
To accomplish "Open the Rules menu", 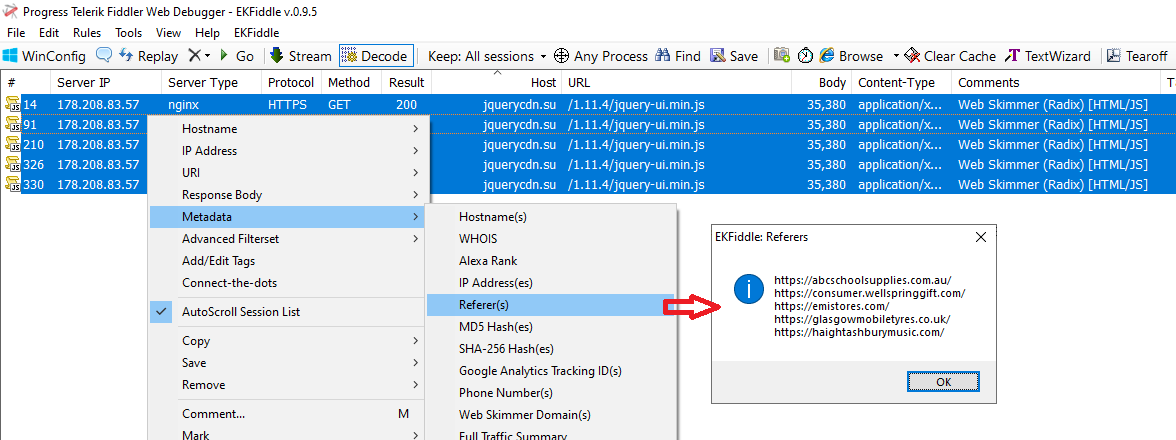I will [x=87, y=33].
